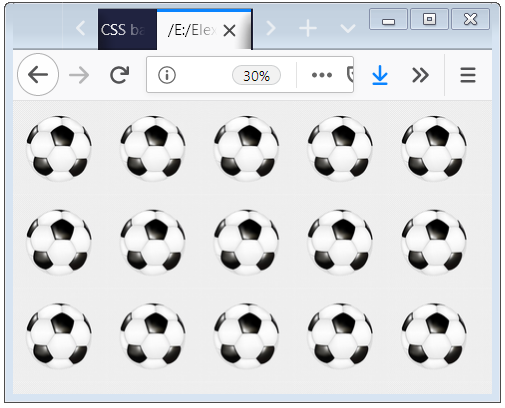Select the /E:/Elex tab
The height and width of the screenshot is (408, 505).
pyautogui.click(x=192, y=30)
